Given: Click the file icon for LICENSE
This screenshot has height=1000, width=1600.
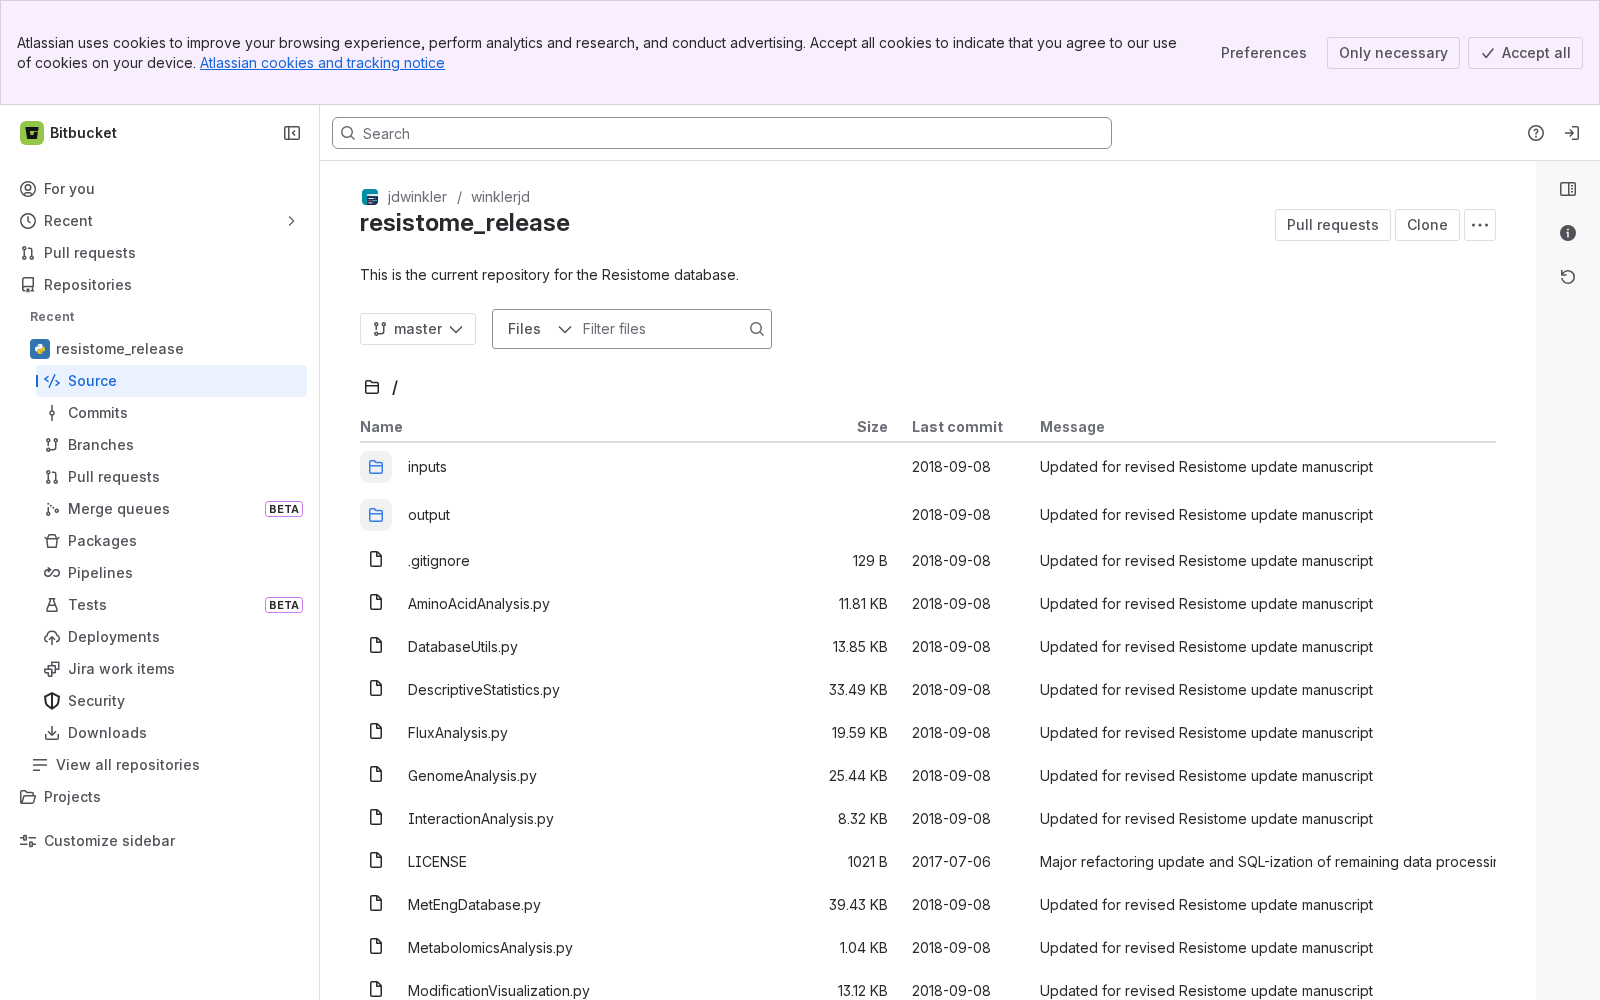Looking at the screenshot, I should pos(376,861).
